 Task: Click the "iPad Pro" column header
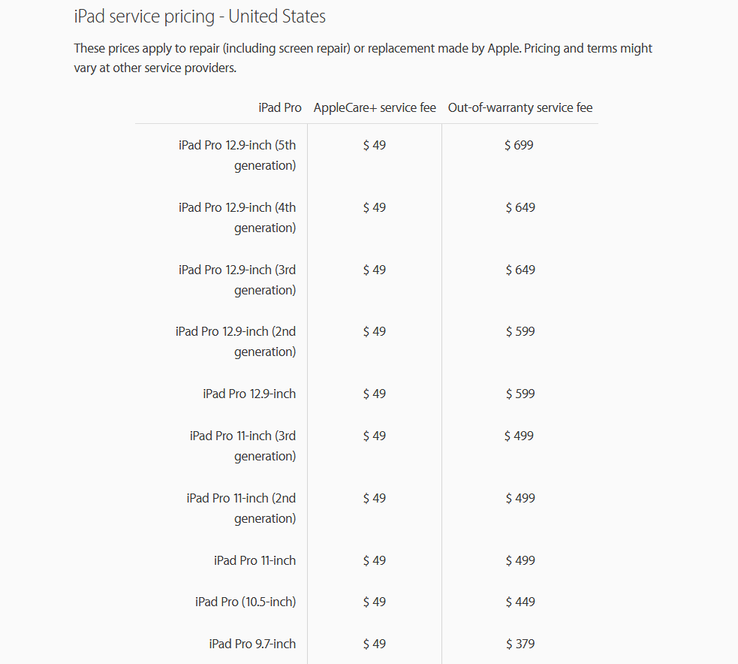(x=279, y=108)
